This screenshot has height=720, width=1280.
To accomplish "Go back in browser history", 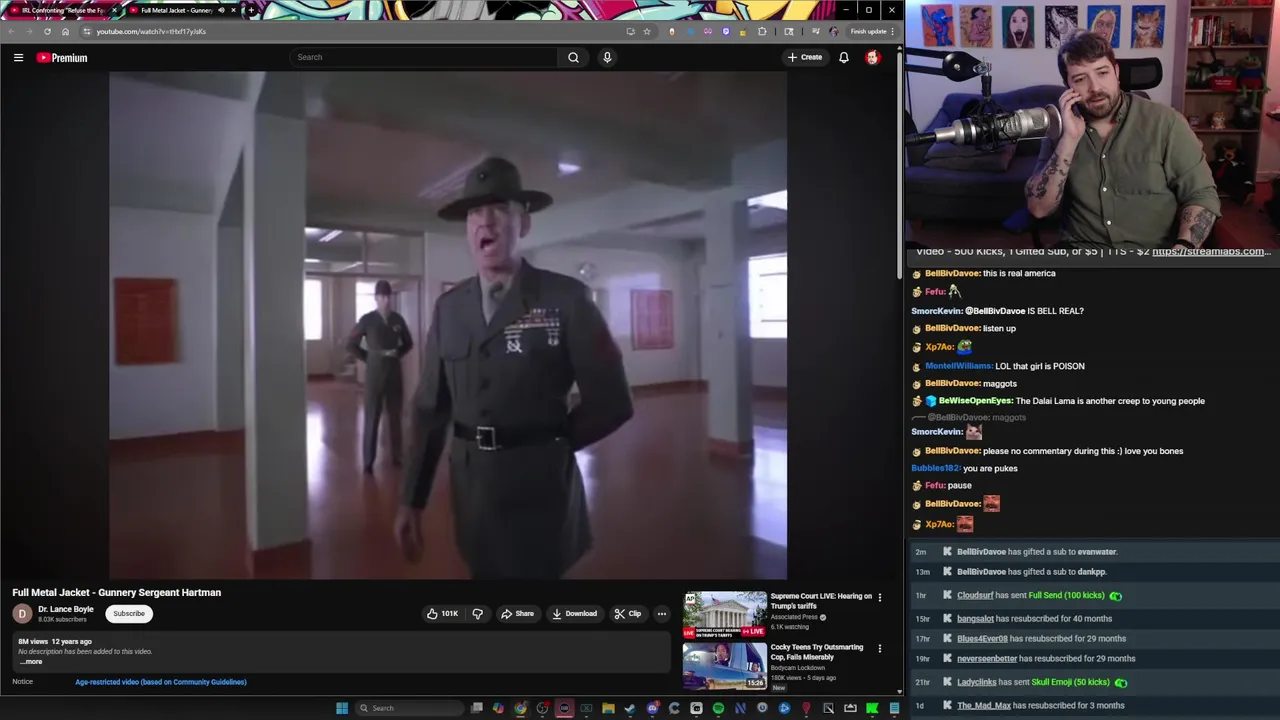I will (x=11, y=31).
